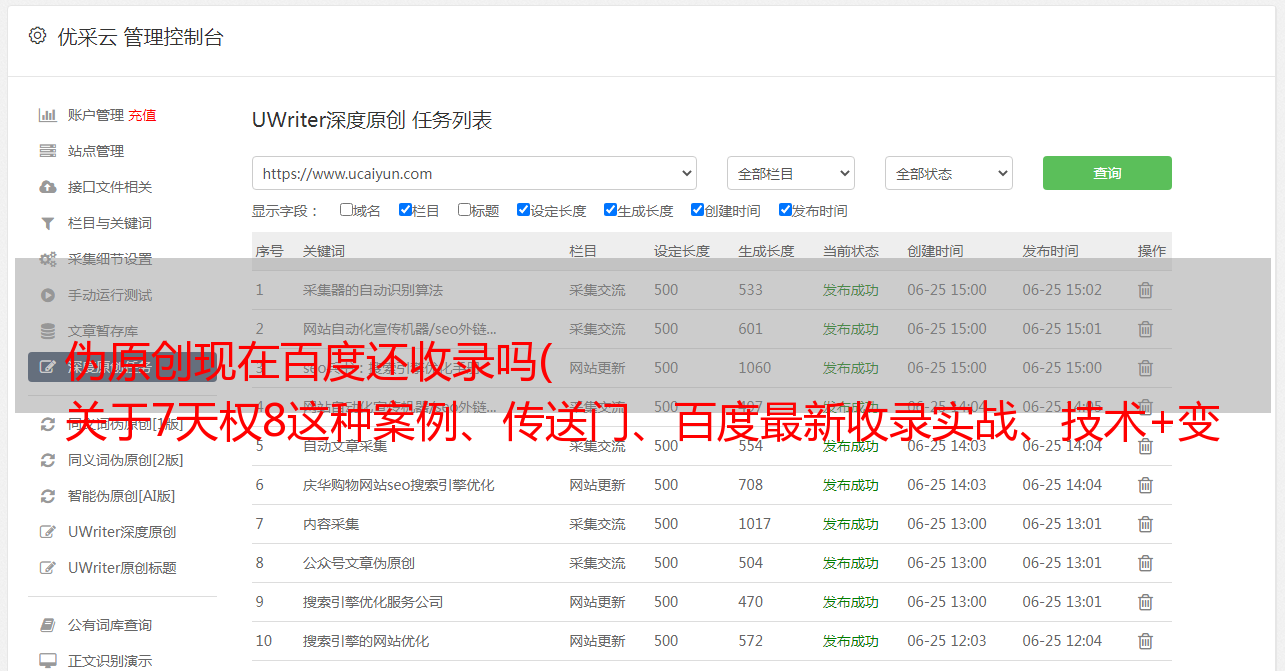Image resolution: width=1285 pixels, height=671 pixels.
Task: Click generated length value 470
Action: 751,602
